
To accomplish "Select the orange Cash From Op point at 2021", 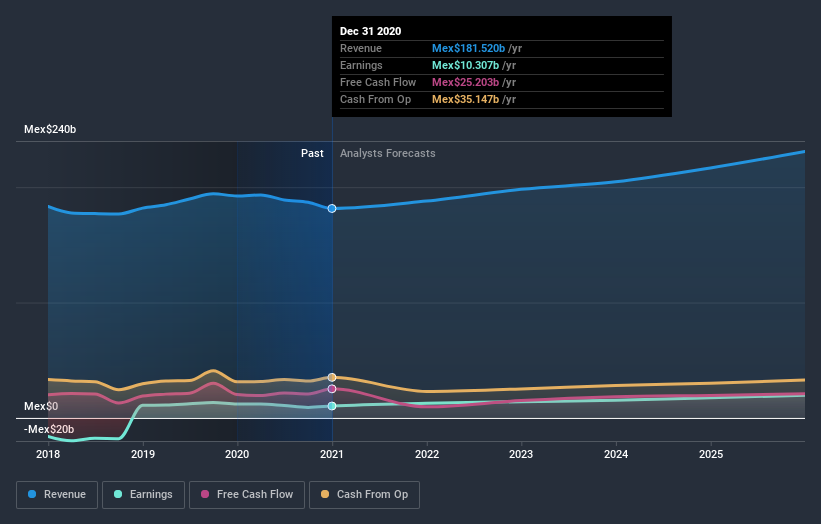I will [x=332, y=377].
